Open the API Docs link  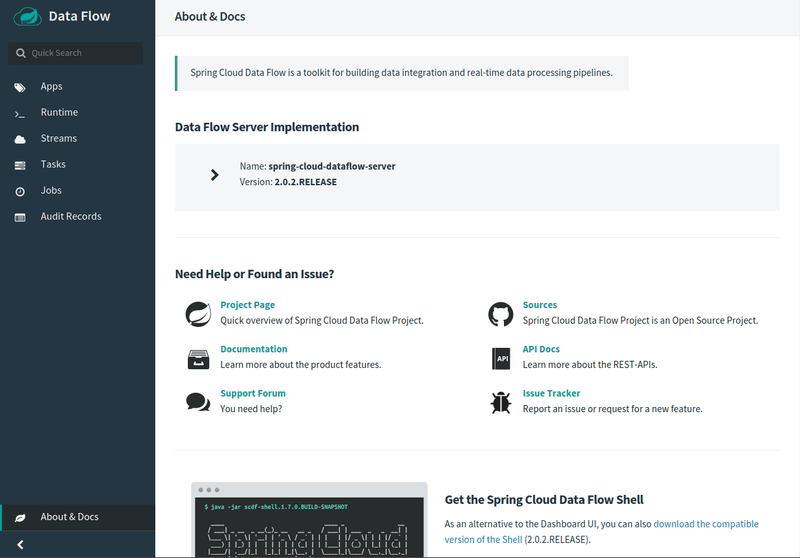[541, 349]
